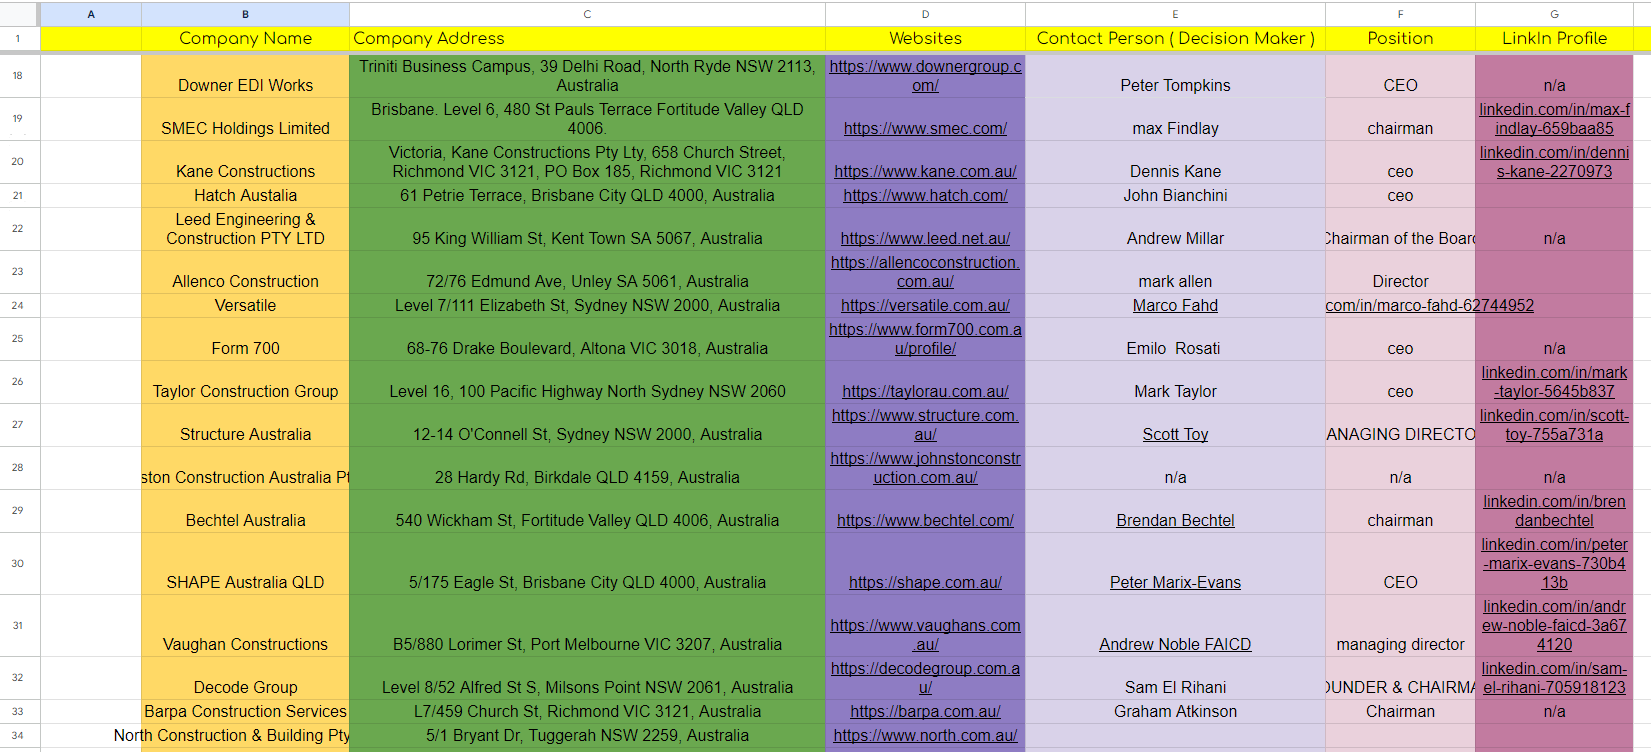
Task: Open the north.com.au website link
Action: pos(925,735)
